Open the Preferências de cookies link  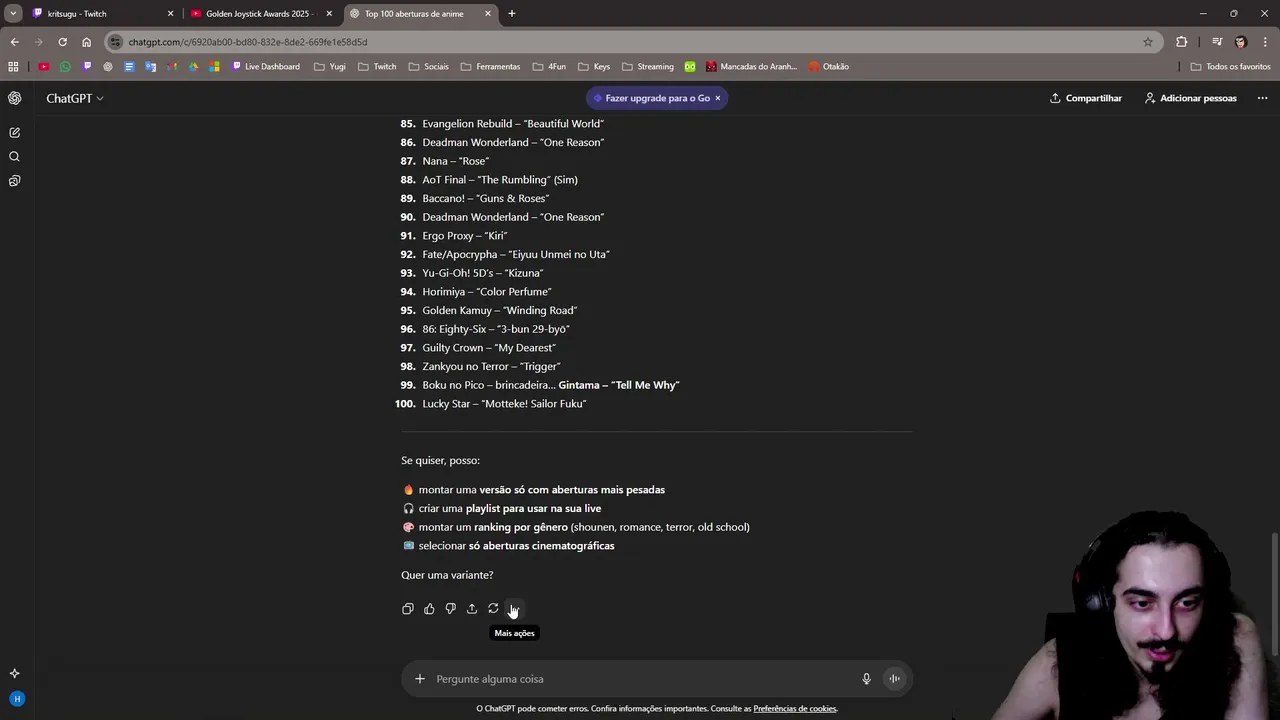click(795, 709)
